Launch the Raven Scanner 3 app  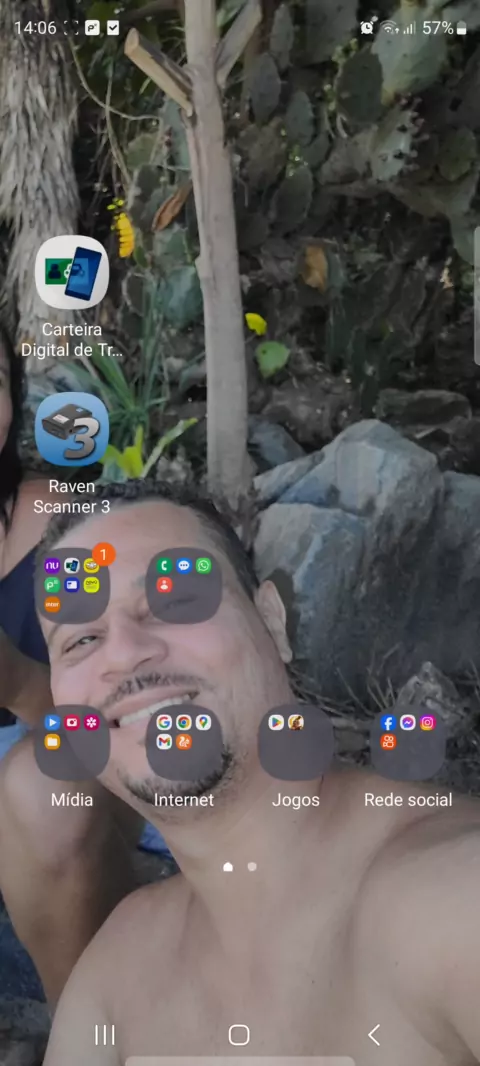(x=72, y=429)
